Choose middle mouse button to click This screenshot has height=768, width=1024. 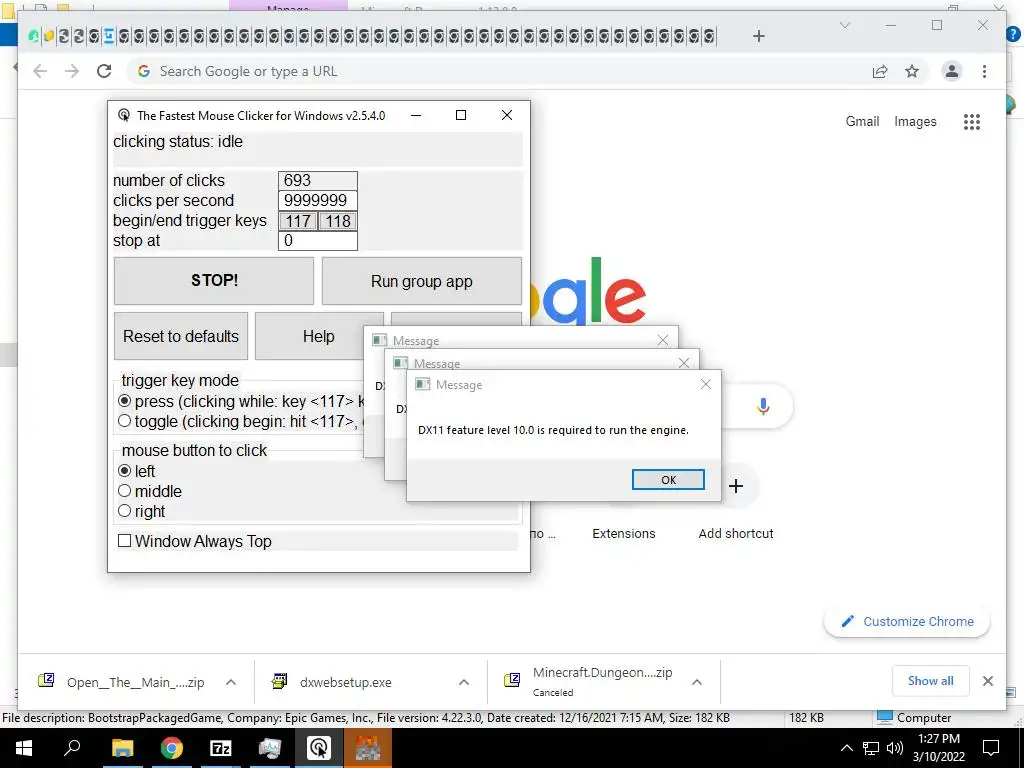point(124,491)
